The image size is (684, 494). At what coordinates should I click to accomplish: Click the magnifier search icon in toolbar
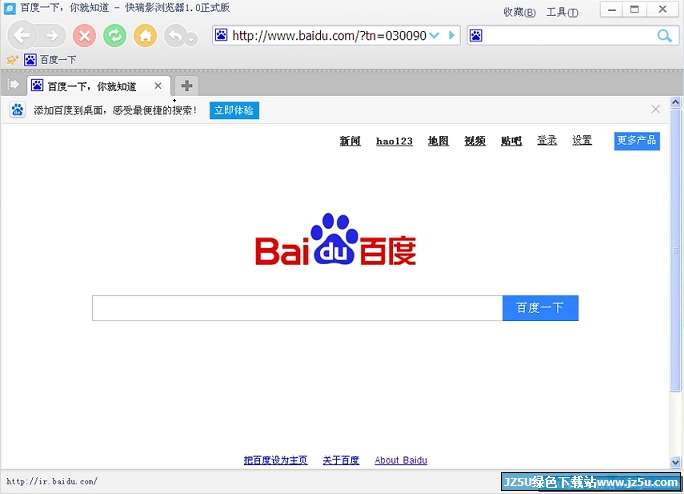[664, 36]
